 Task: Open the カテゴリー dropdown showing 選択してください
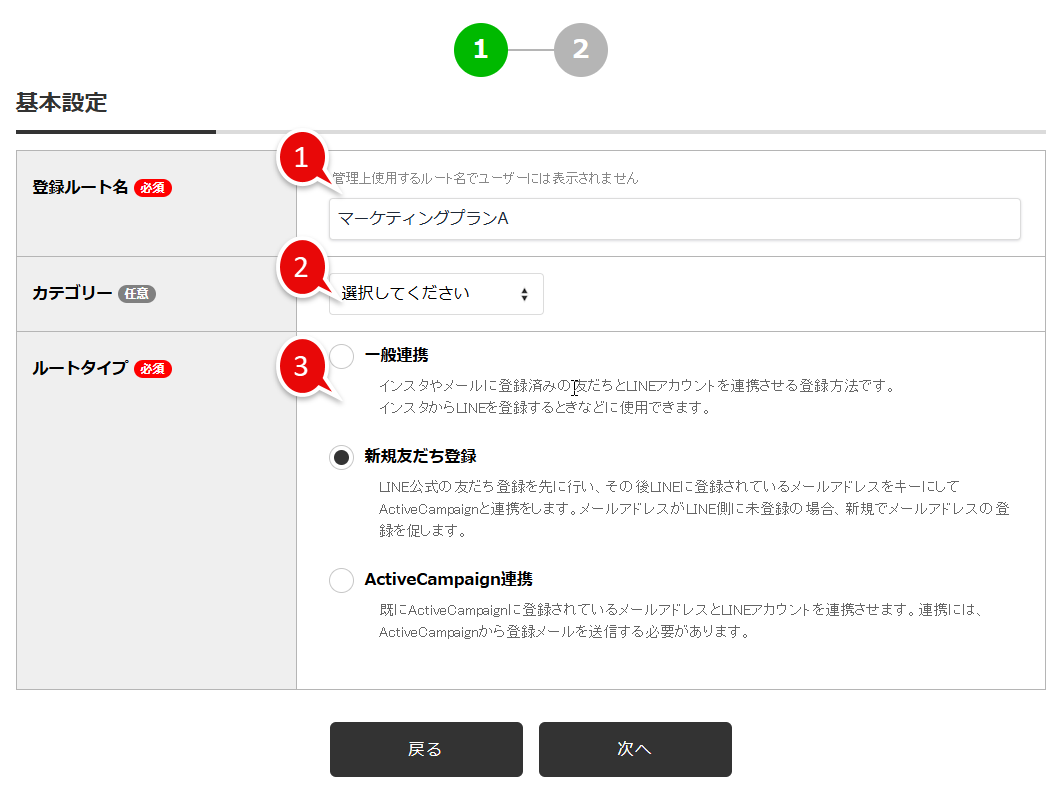coord(436,293)
